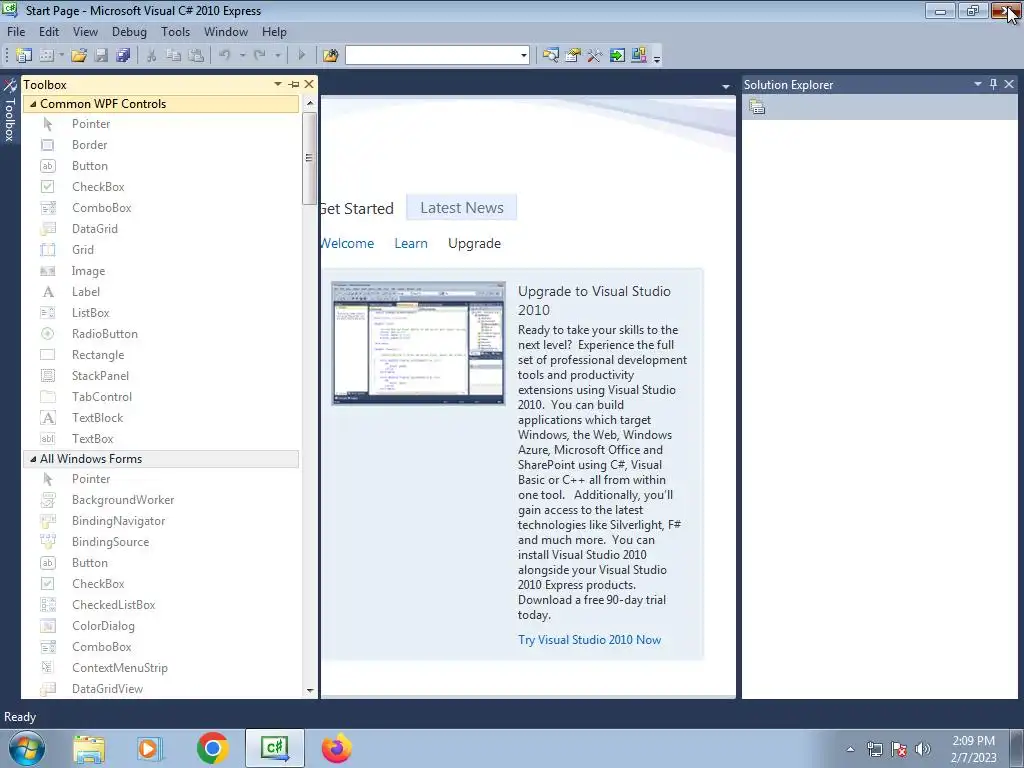
Task: Open the Toolbox window position dropdown
Action: click(x=278, y=84)
